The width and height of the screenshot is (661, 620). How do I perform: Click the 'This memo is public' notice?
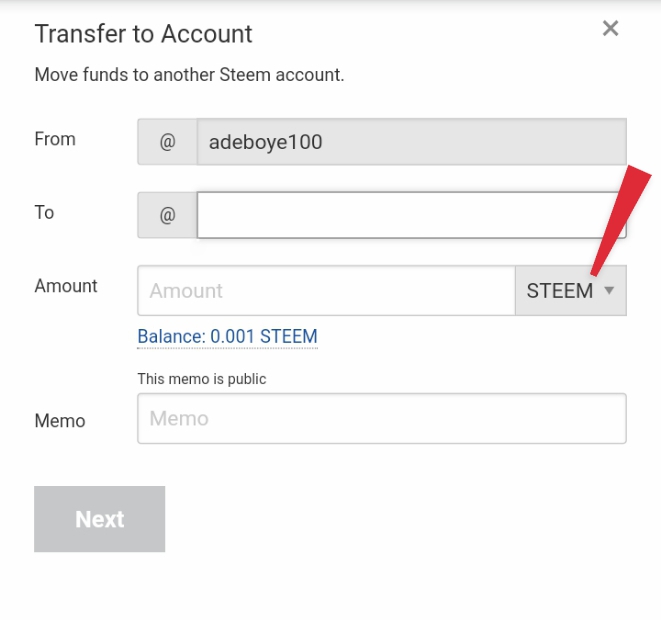[202, 379]
